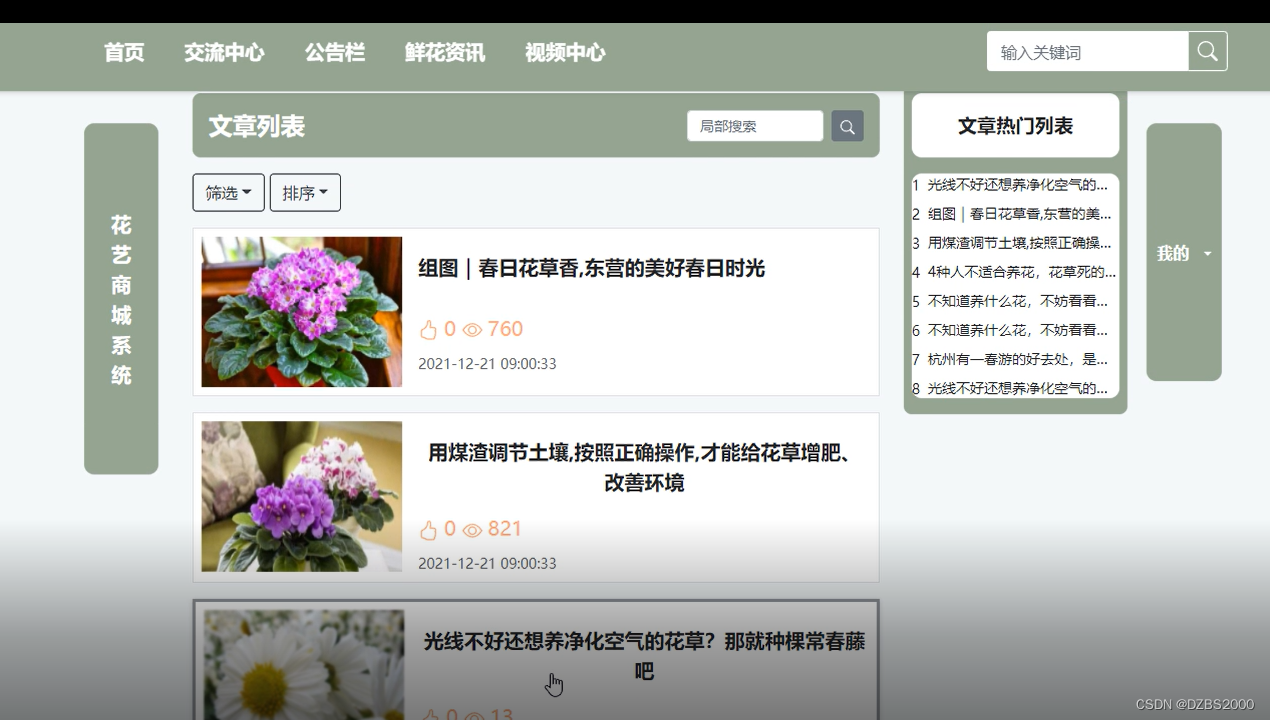The width and height of the screenshot is (1270, 720).
Task: Click the purple violet thumbnail of first article
Action: 301,312
